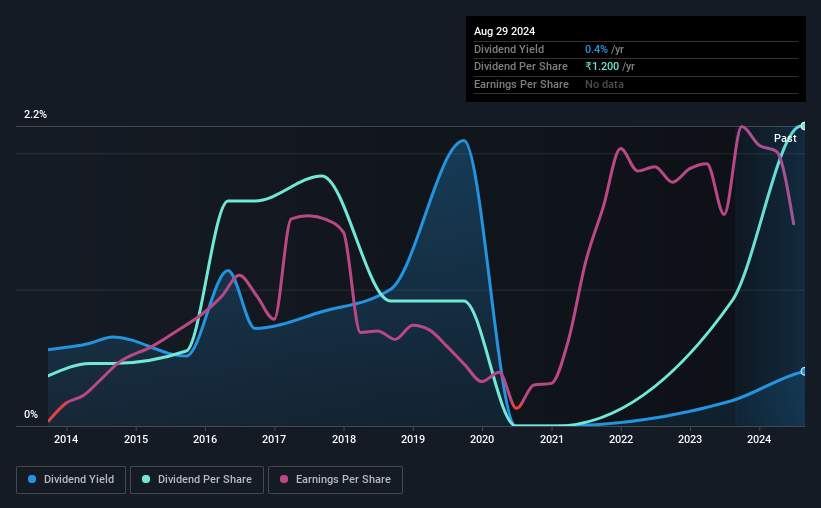Select the 2022 x-axis label
This screenshot has width=821, height=508.
[621, 439]
